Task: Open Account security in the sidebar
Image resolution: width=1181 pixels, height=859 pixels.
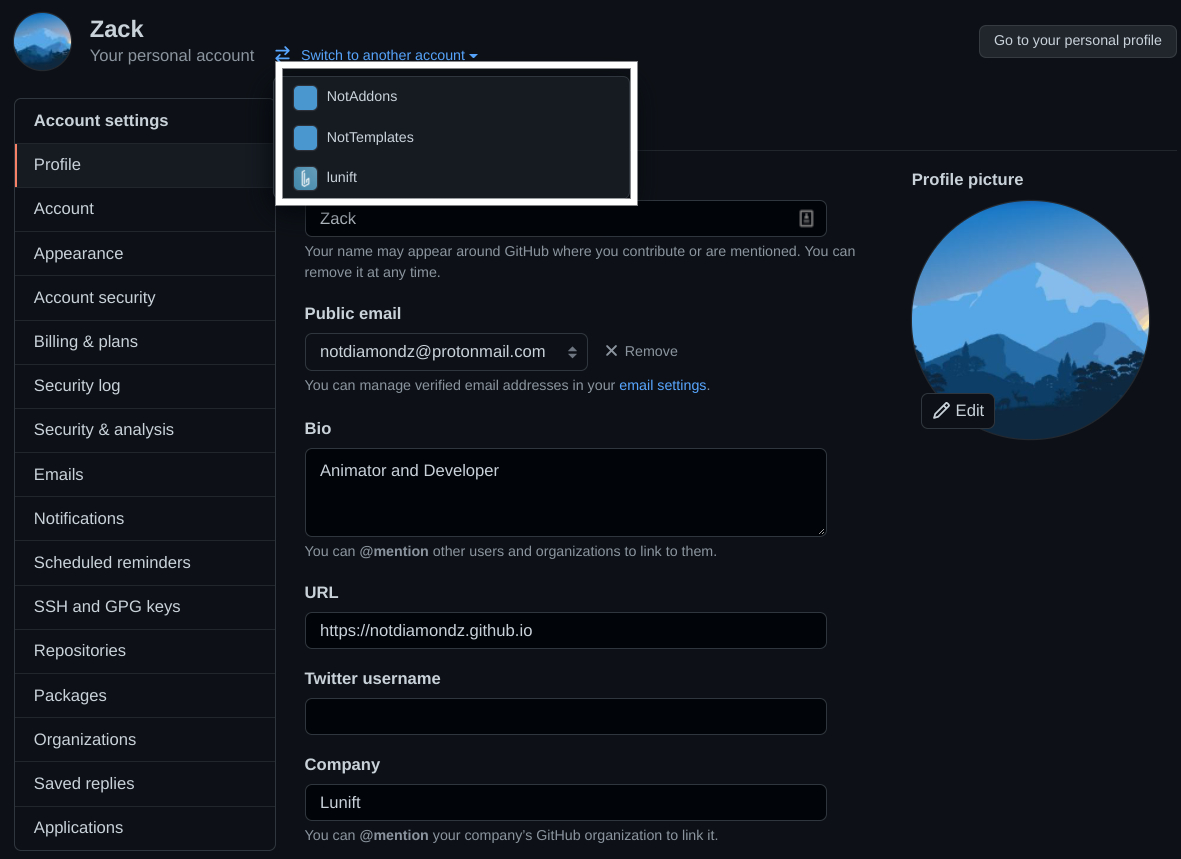Action: click(145, 298)
